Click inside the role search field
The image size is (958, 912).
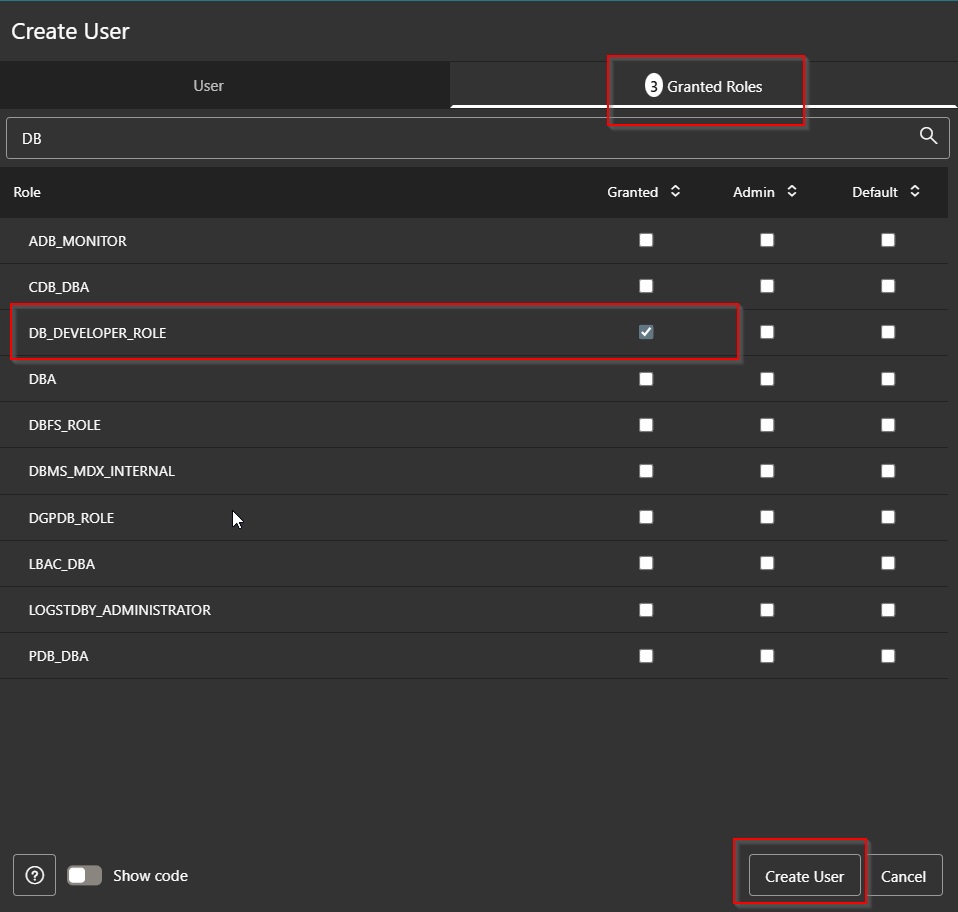tap(400, 137)
